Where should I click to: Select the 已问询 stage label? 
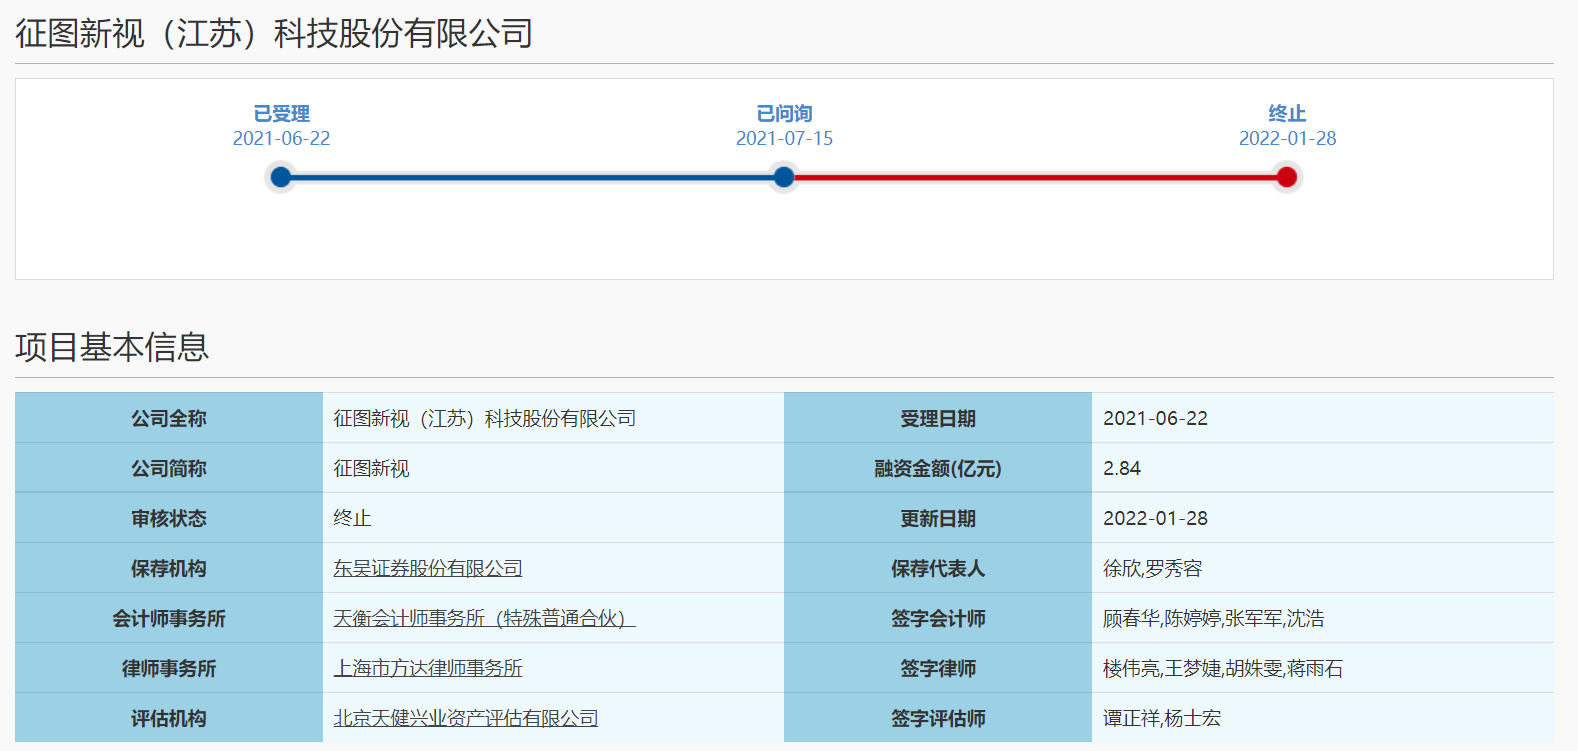(x=784, y=113)
